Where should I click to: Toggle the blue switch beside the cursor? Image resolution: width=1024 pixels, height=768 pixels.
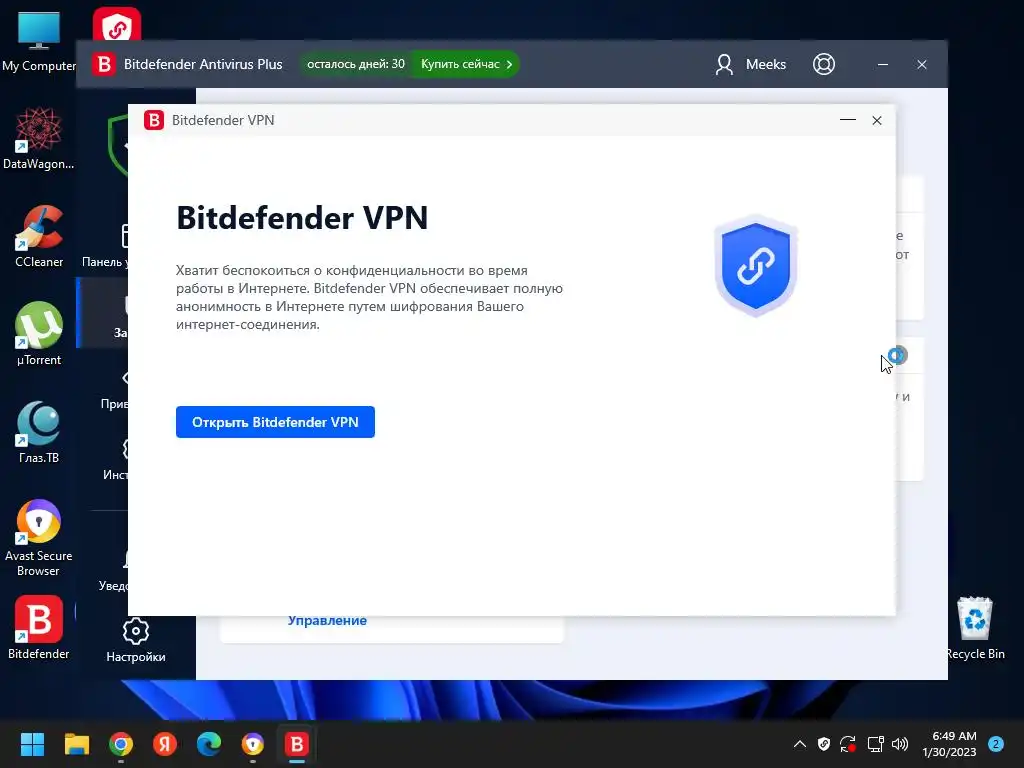pos(899,355)
